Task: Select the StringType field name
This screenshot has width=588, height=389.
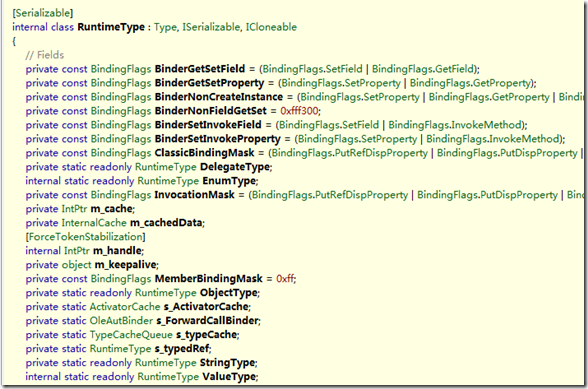Action: (228, 363)
